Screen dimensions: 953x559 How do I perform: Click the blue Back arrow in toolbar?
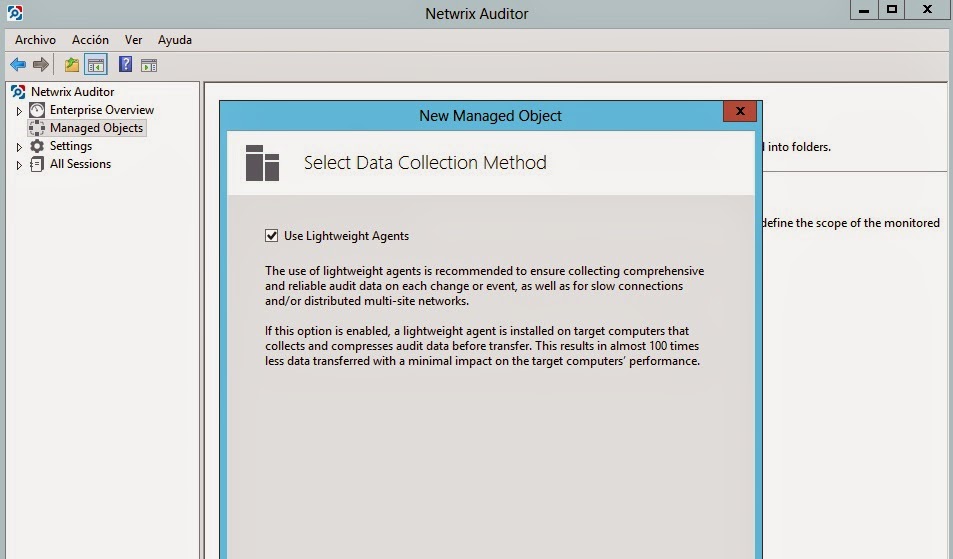[x=18, y=65]
